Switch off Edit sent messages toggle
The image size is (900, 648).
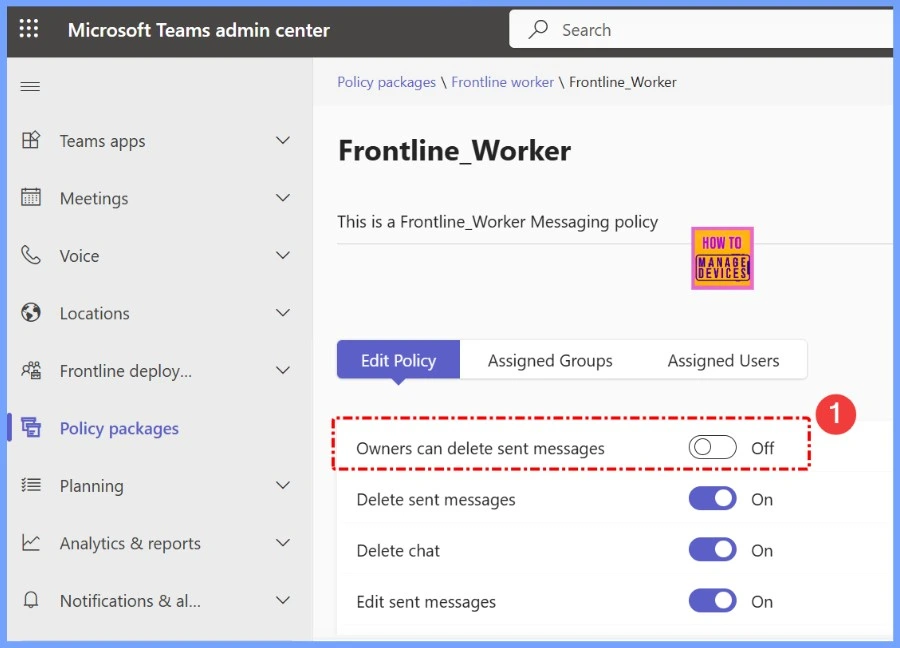712,601
